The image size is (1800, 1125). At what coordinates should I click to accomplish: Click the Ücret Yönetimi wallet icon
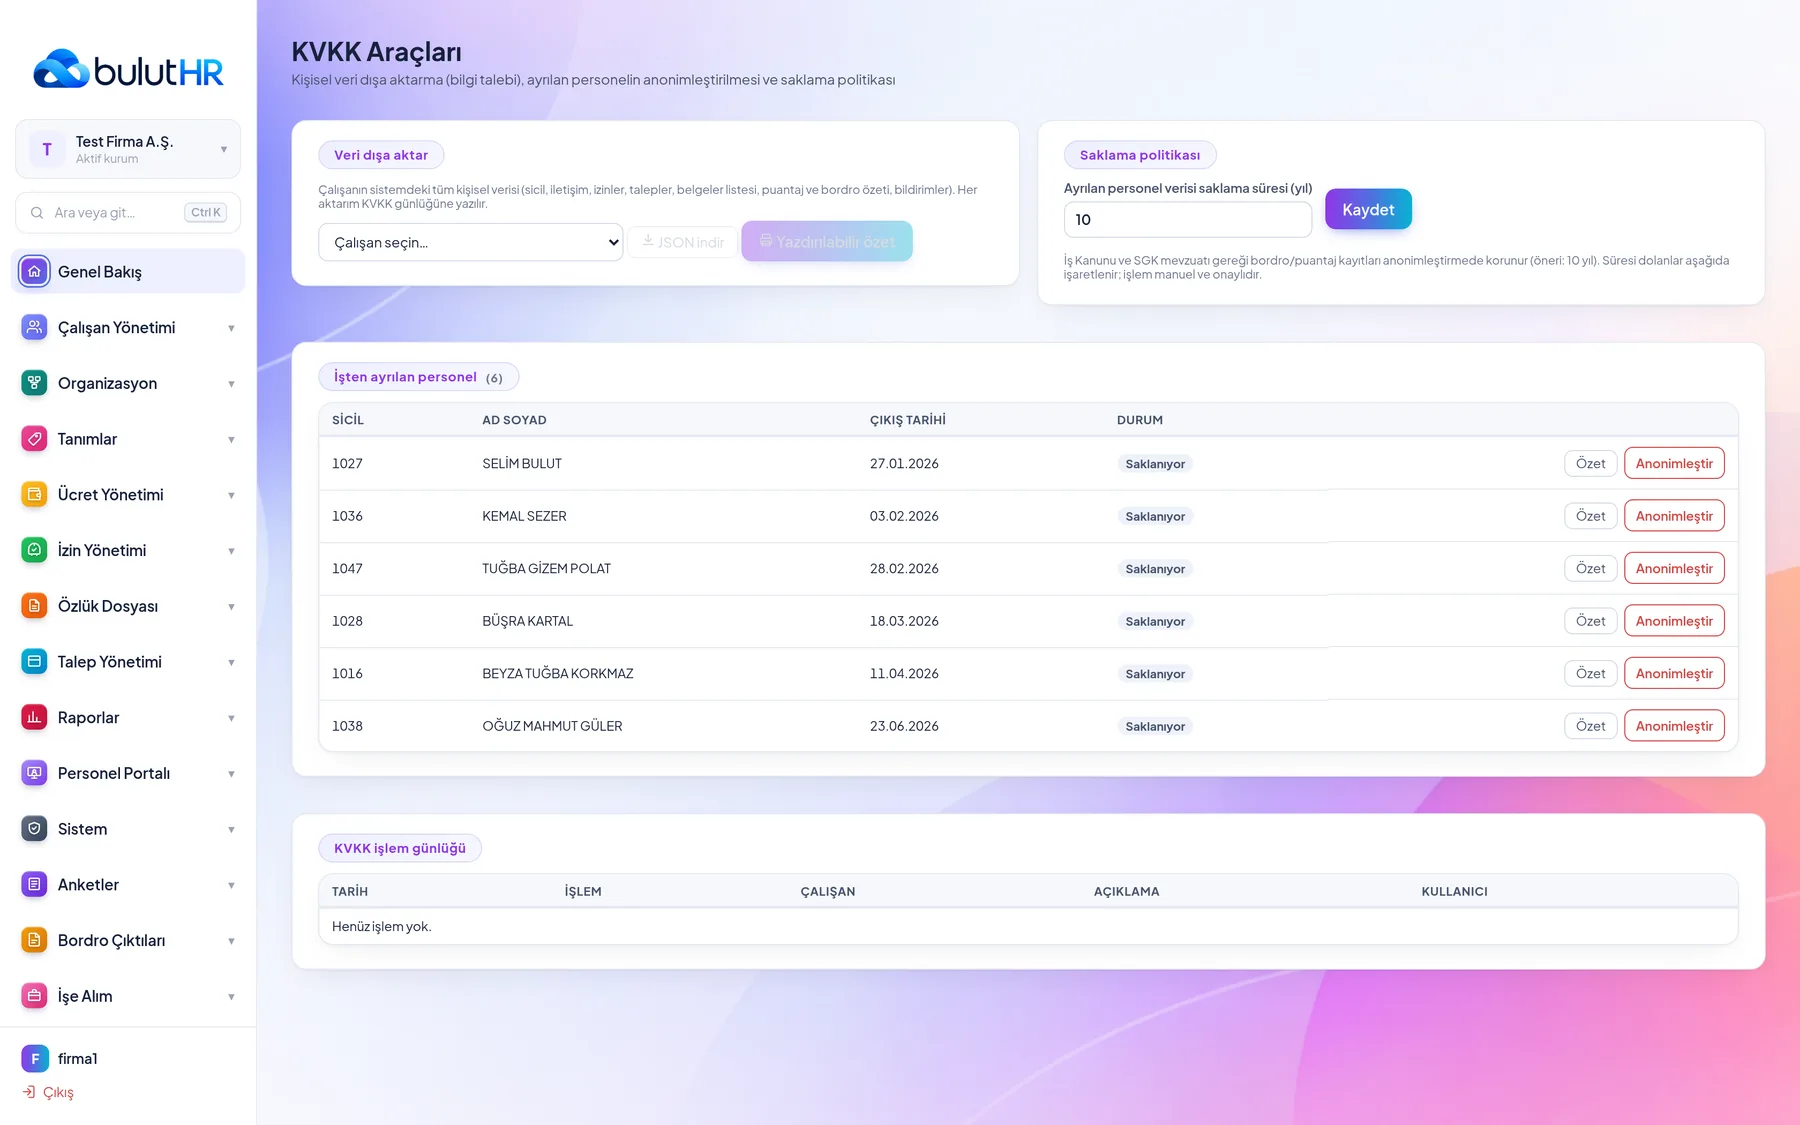click(x=34, y=494)
